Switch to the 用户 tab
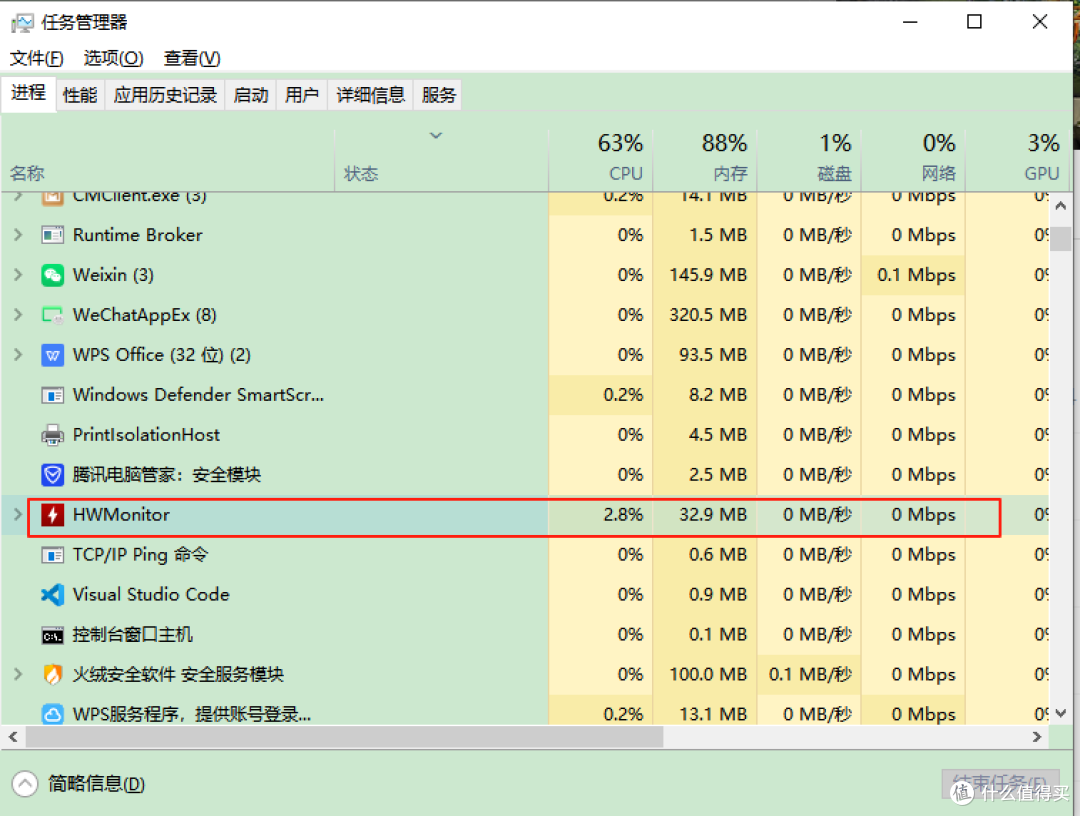Screen dimensions: 1080x816 pos(302,95)
